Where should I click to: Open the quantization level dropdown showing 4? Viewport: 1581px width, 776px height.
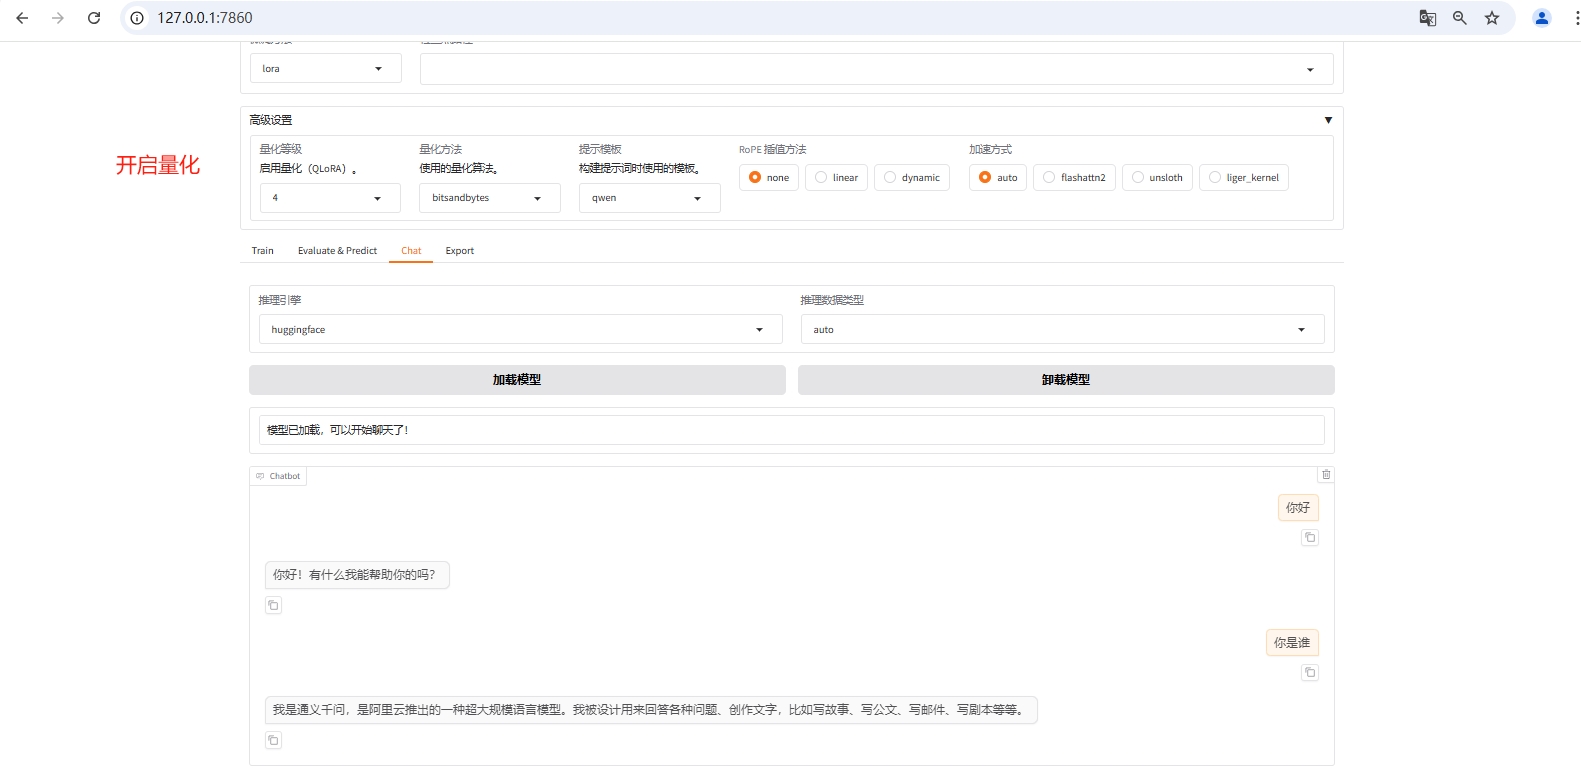tap(330, 198)
